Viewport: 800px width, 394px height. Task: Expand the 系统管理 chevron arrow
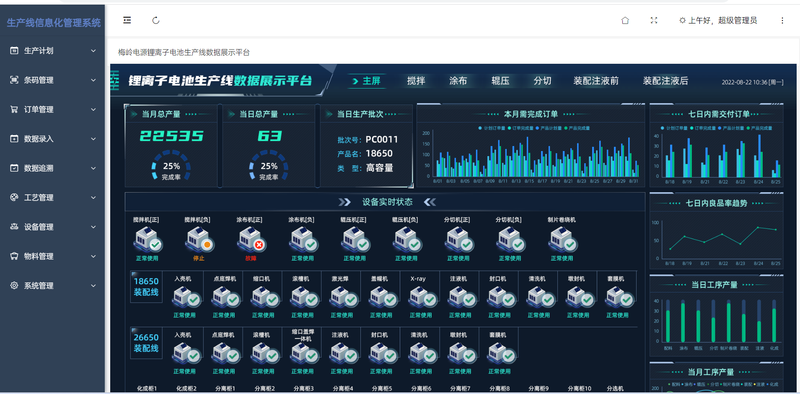[x=93, y=285]
